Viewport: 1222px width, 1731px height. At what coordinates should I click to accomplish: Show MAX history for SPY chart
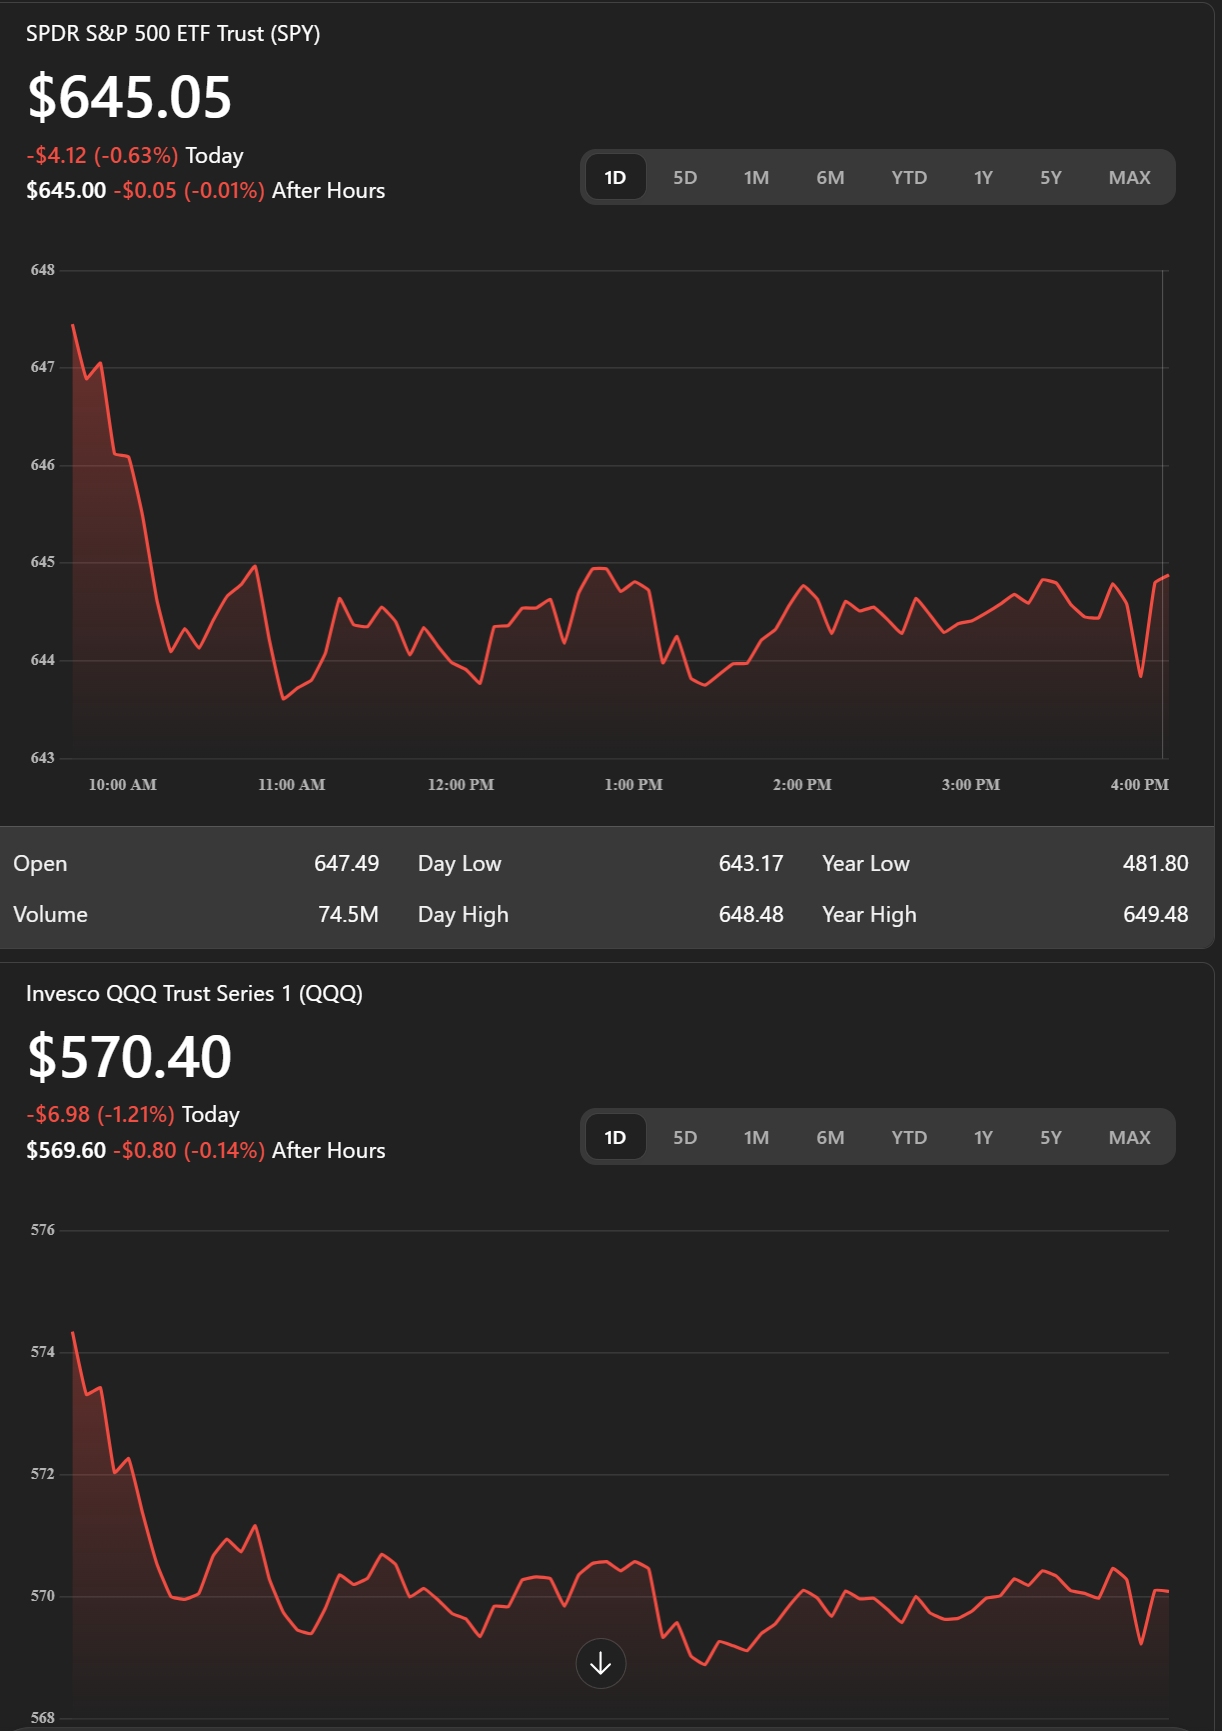click(1129, 177)
